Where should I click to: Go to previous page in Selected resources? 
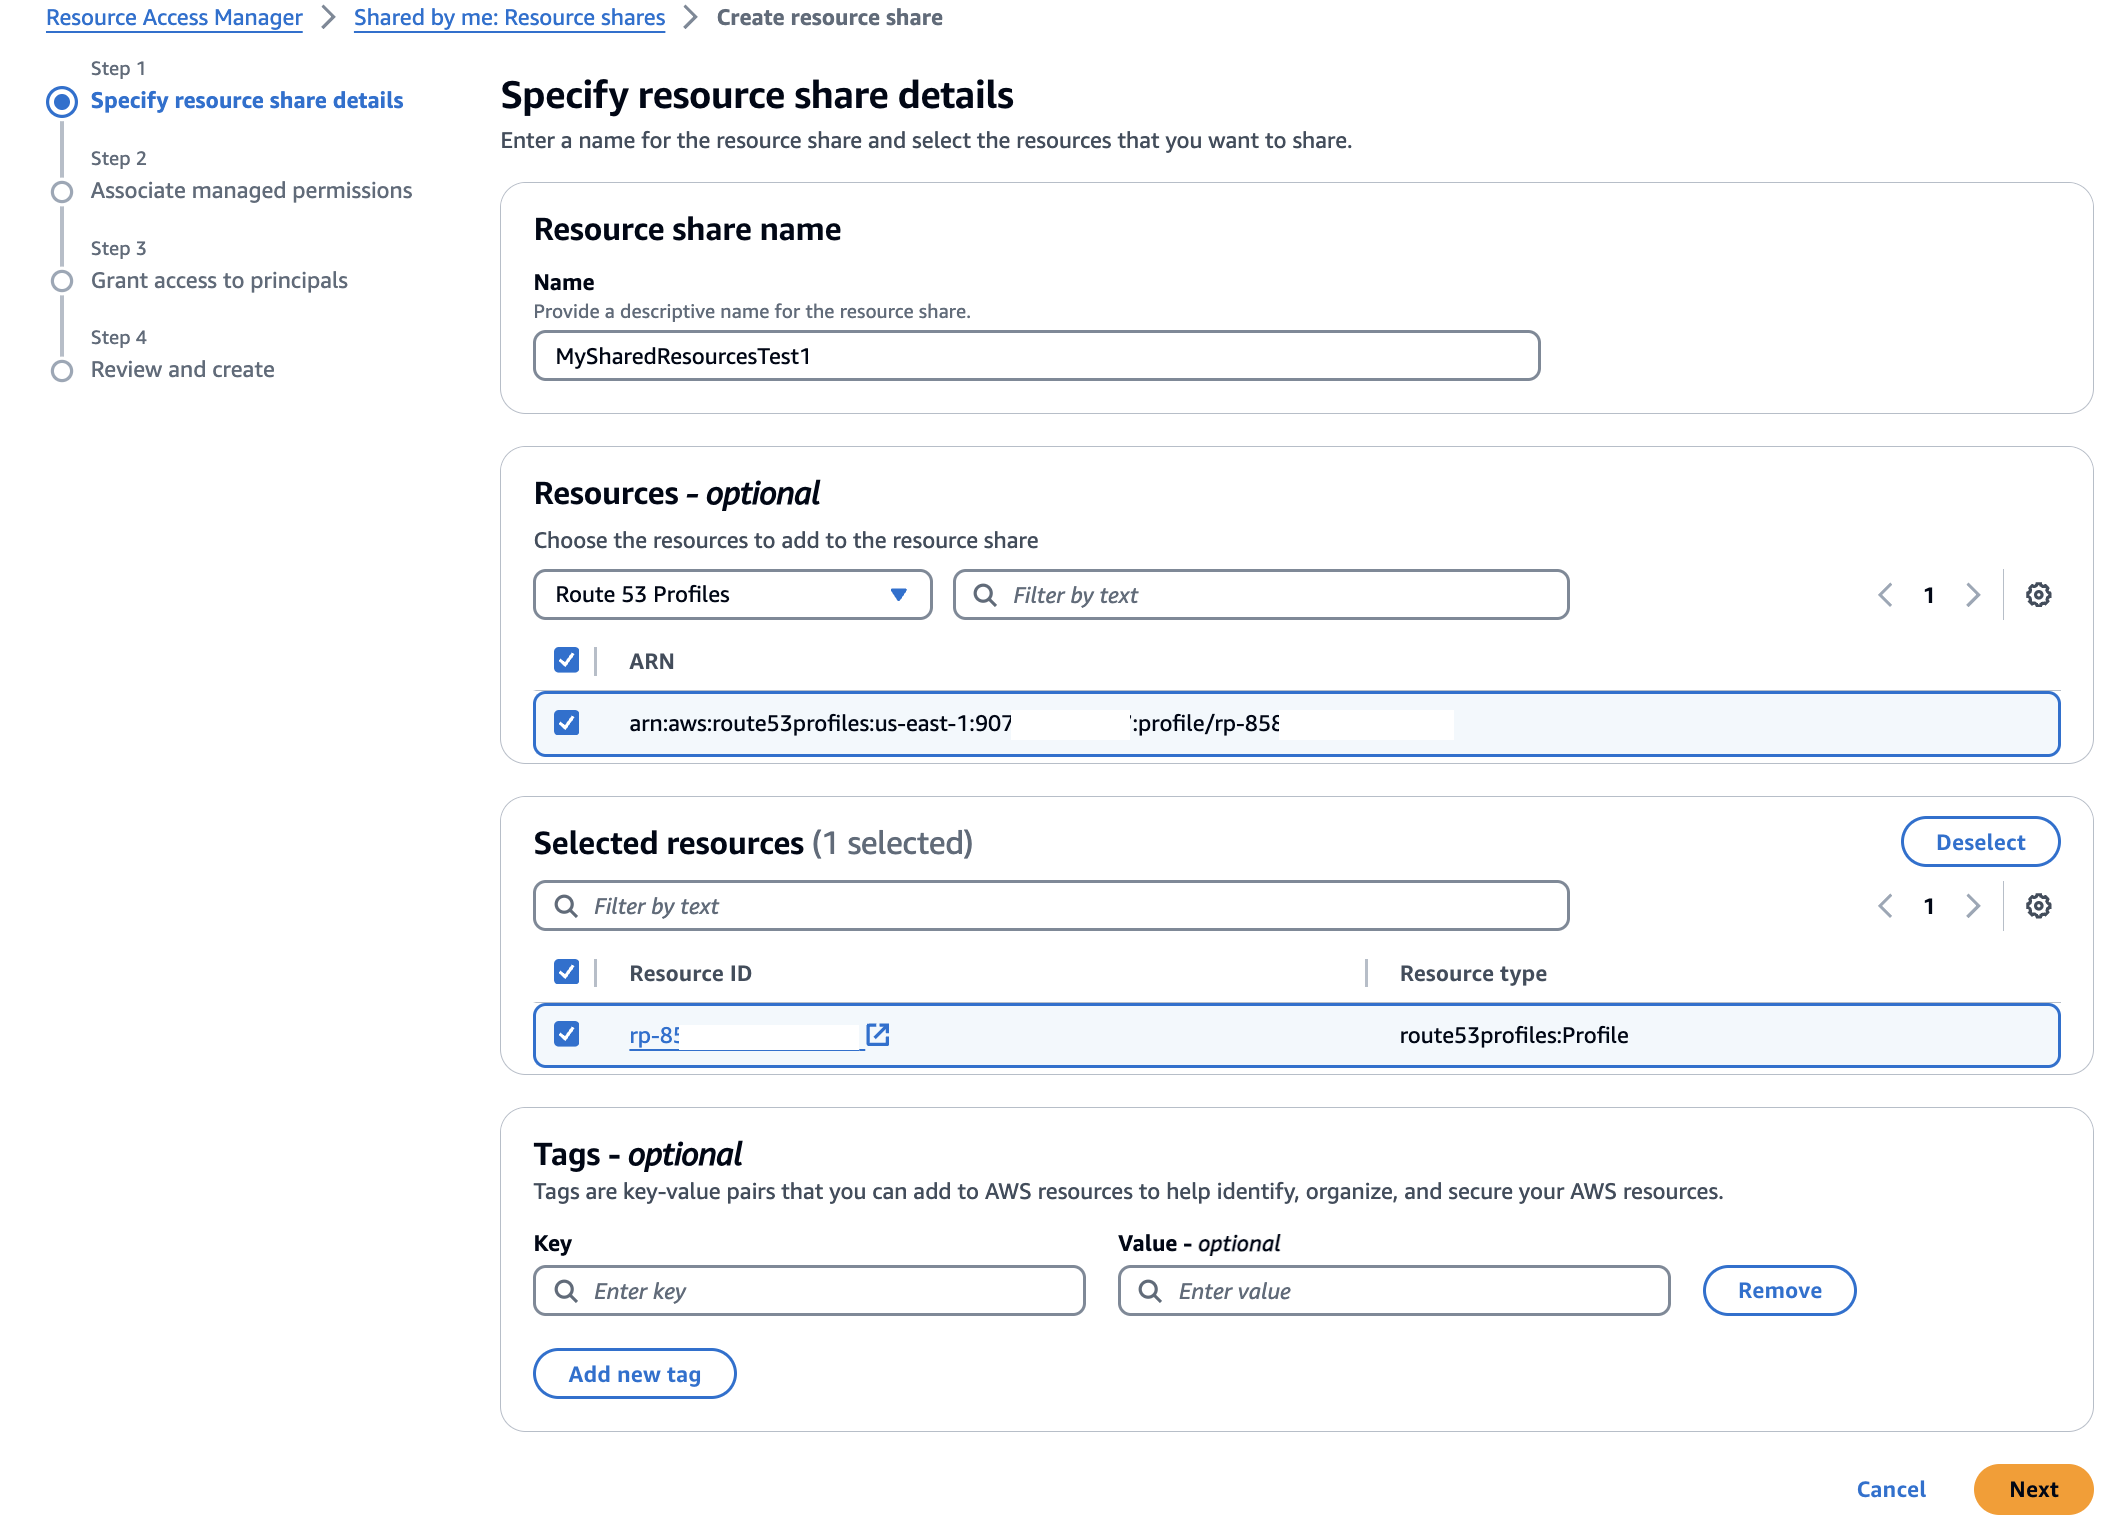point(1885,906)
